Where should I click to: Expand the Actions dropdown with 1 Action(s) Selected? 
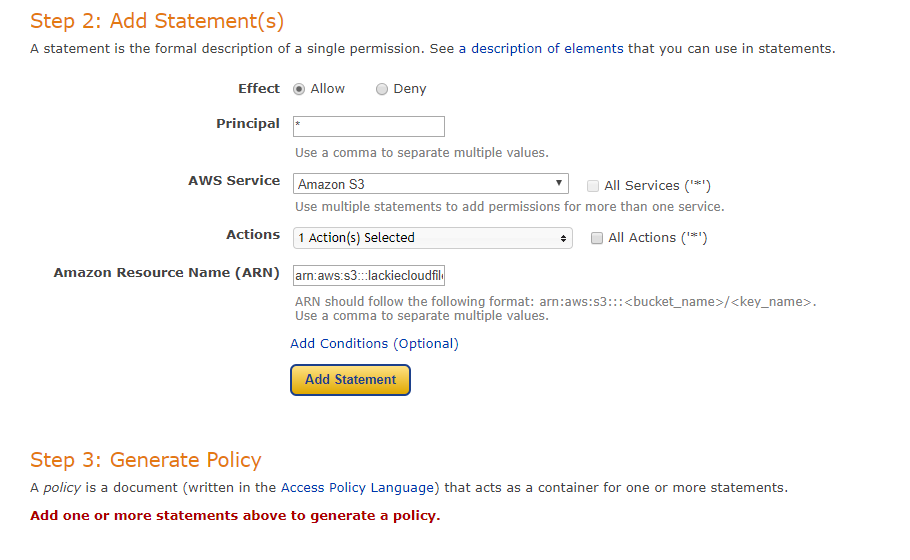tap(432, 238)
